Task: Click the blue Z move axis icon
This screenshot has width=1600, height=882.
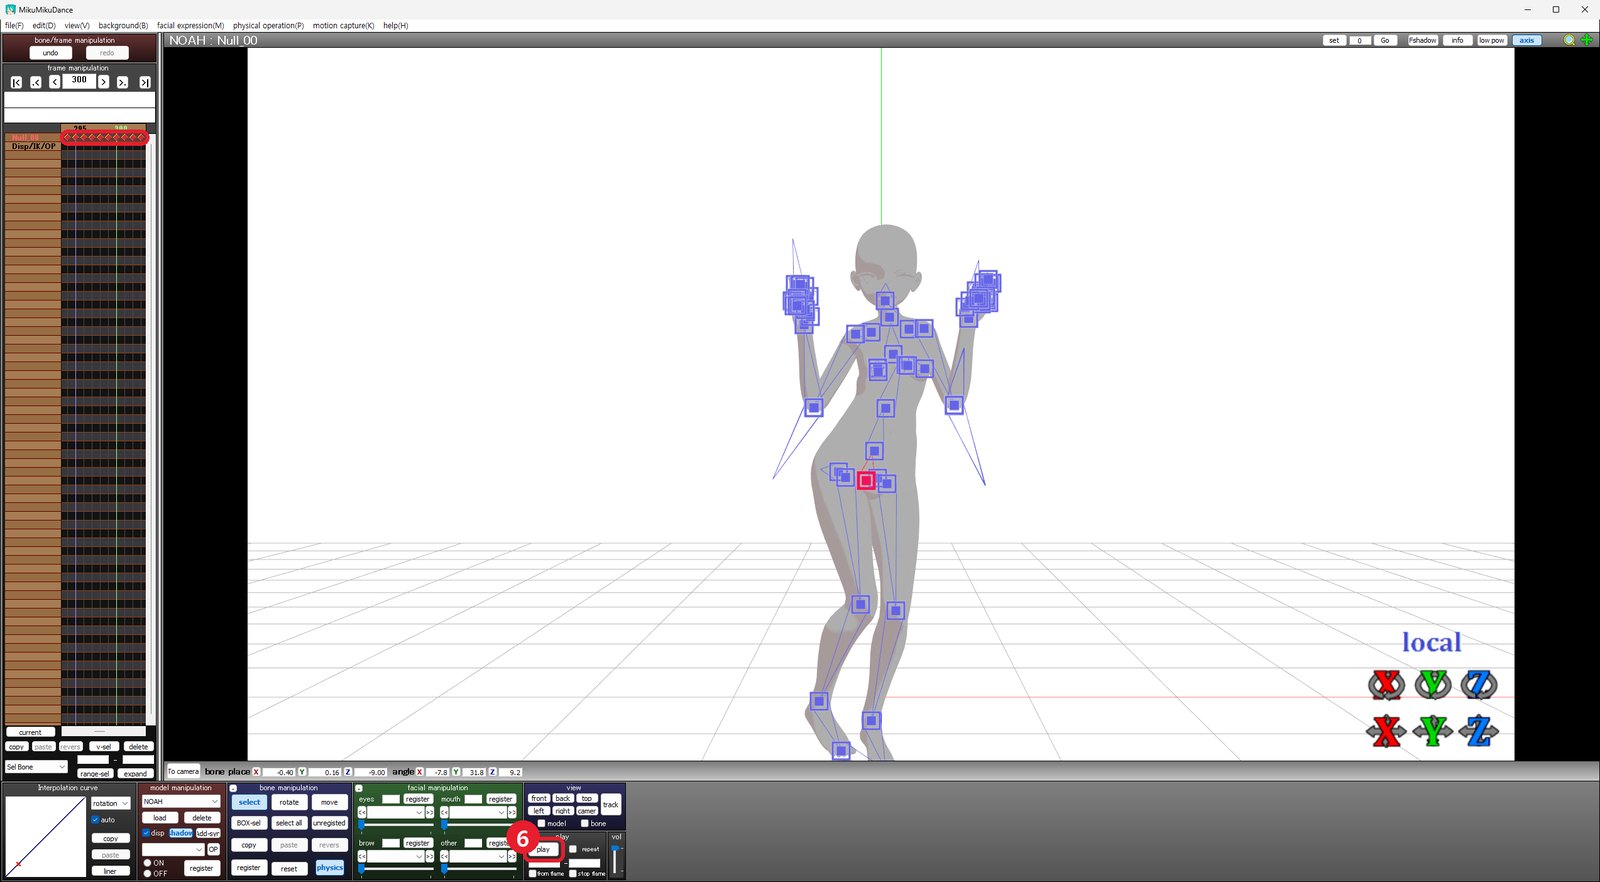Action: pyautogui.click(x=1479, y=731)
